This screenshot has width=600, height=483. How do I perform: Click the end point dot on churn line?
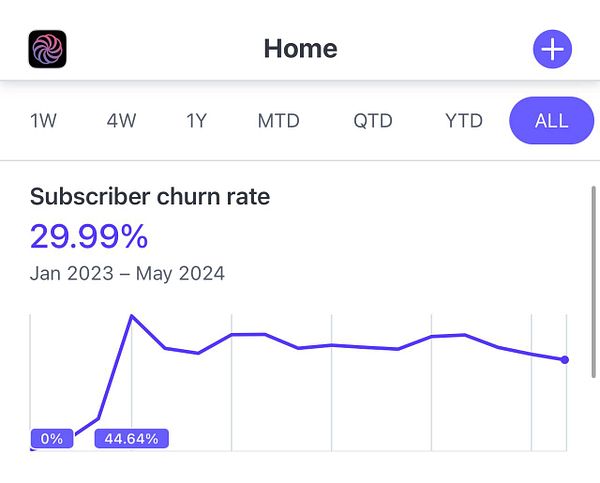click(x=564, y=359)
